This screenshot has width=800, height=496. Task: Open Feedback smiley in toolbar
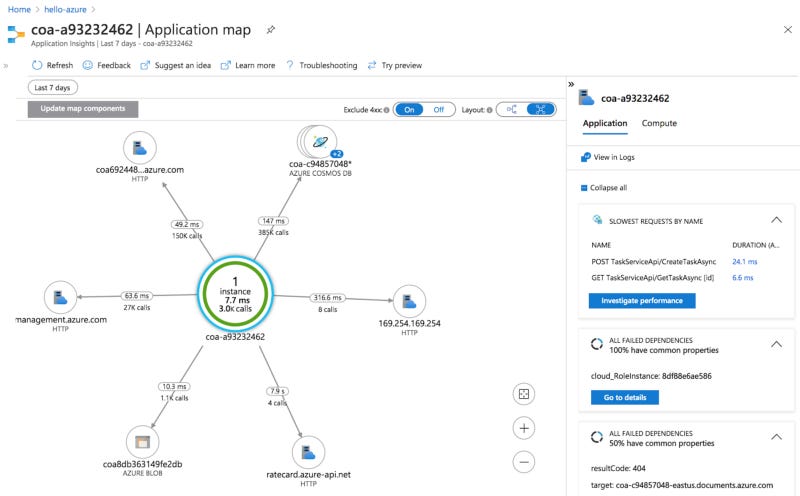88,65
